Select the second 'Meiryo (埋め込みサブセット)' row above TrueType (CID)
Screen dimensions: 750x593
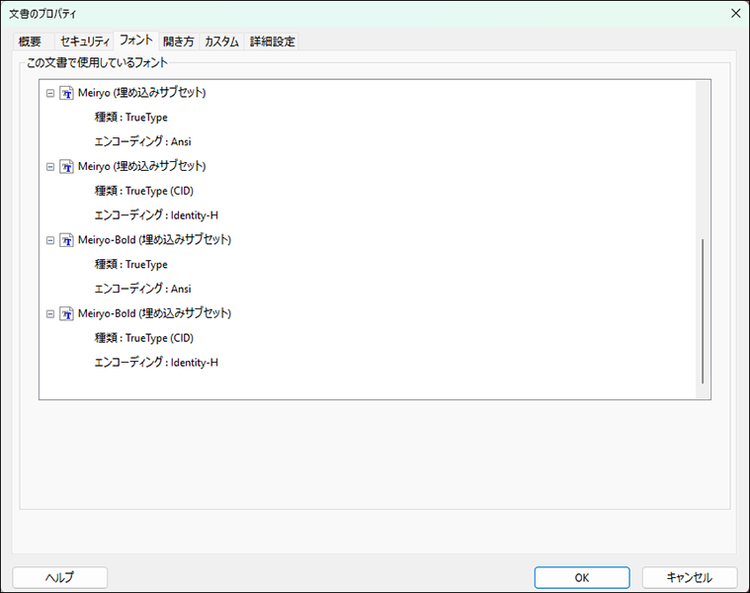tap(142, 166)
